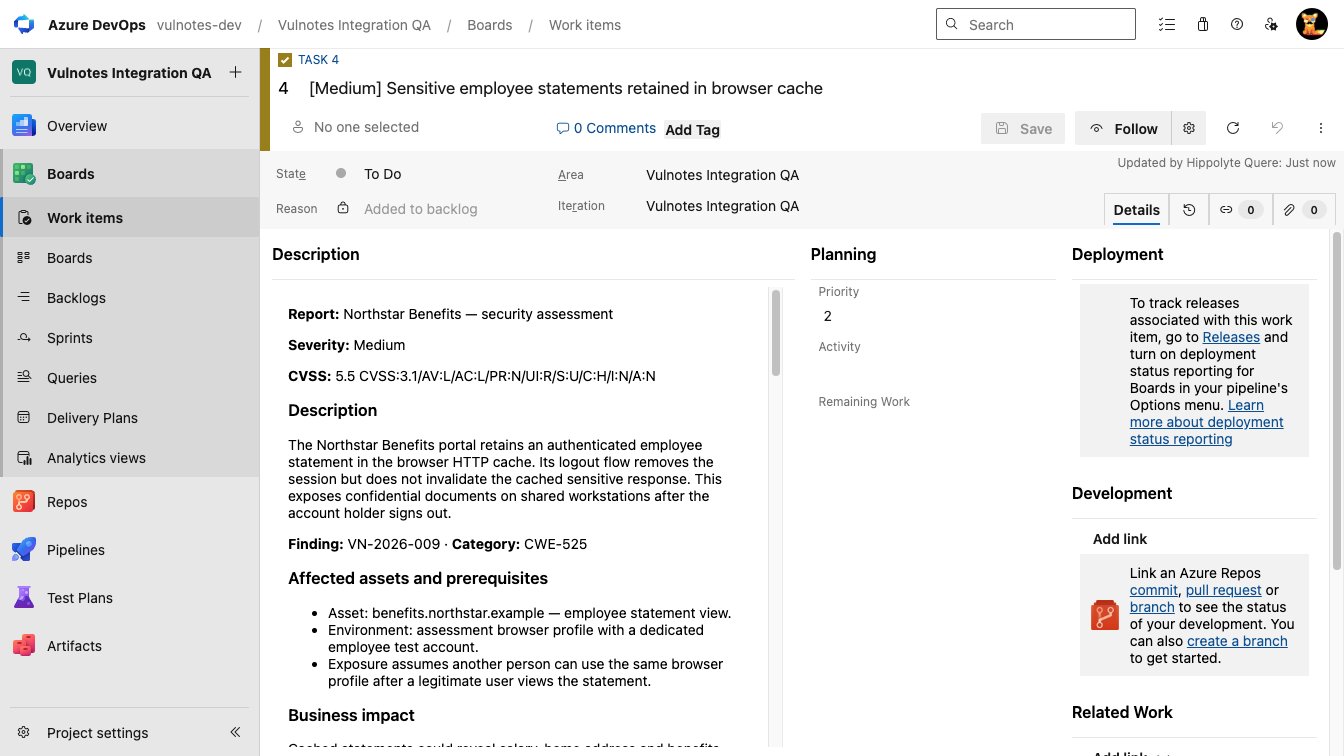The height and width of the screenshot is (756, 1344).
Task: Open the Boards sub-item with board icon
Action: 130,258
